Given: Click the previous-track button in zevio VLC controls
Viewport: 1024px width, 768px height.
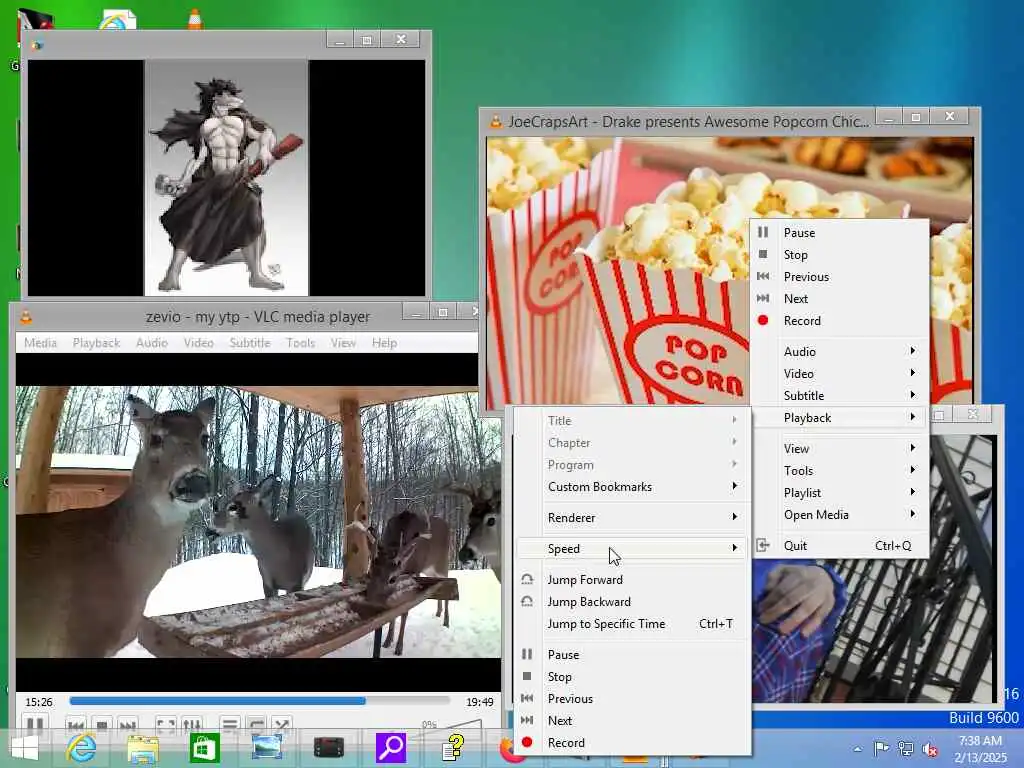Looking at the screenshot, I should click(x=76, y=726).
